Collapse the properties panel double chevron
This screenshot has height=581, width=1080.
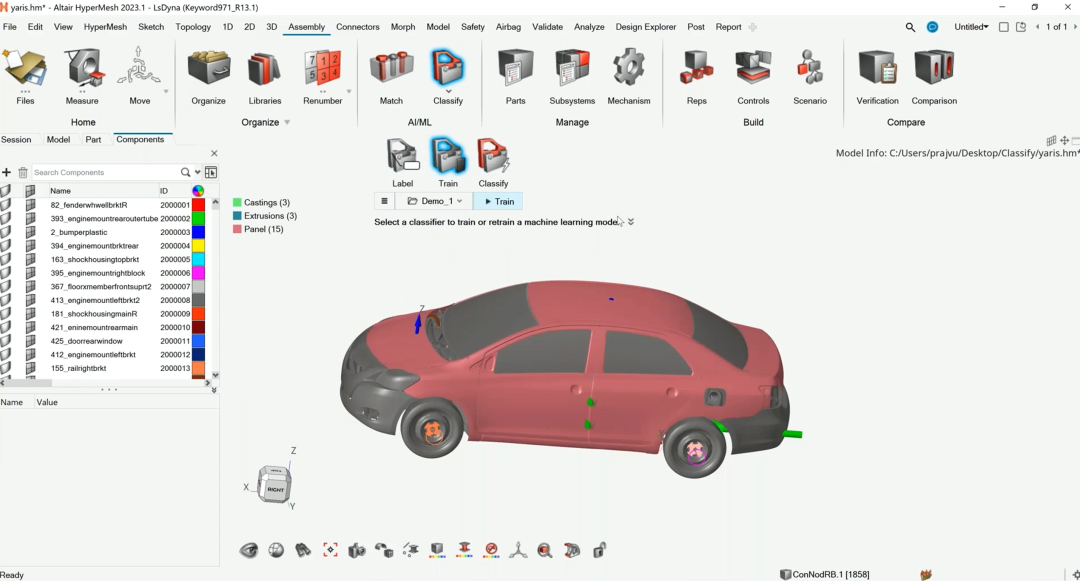point(214,390)
